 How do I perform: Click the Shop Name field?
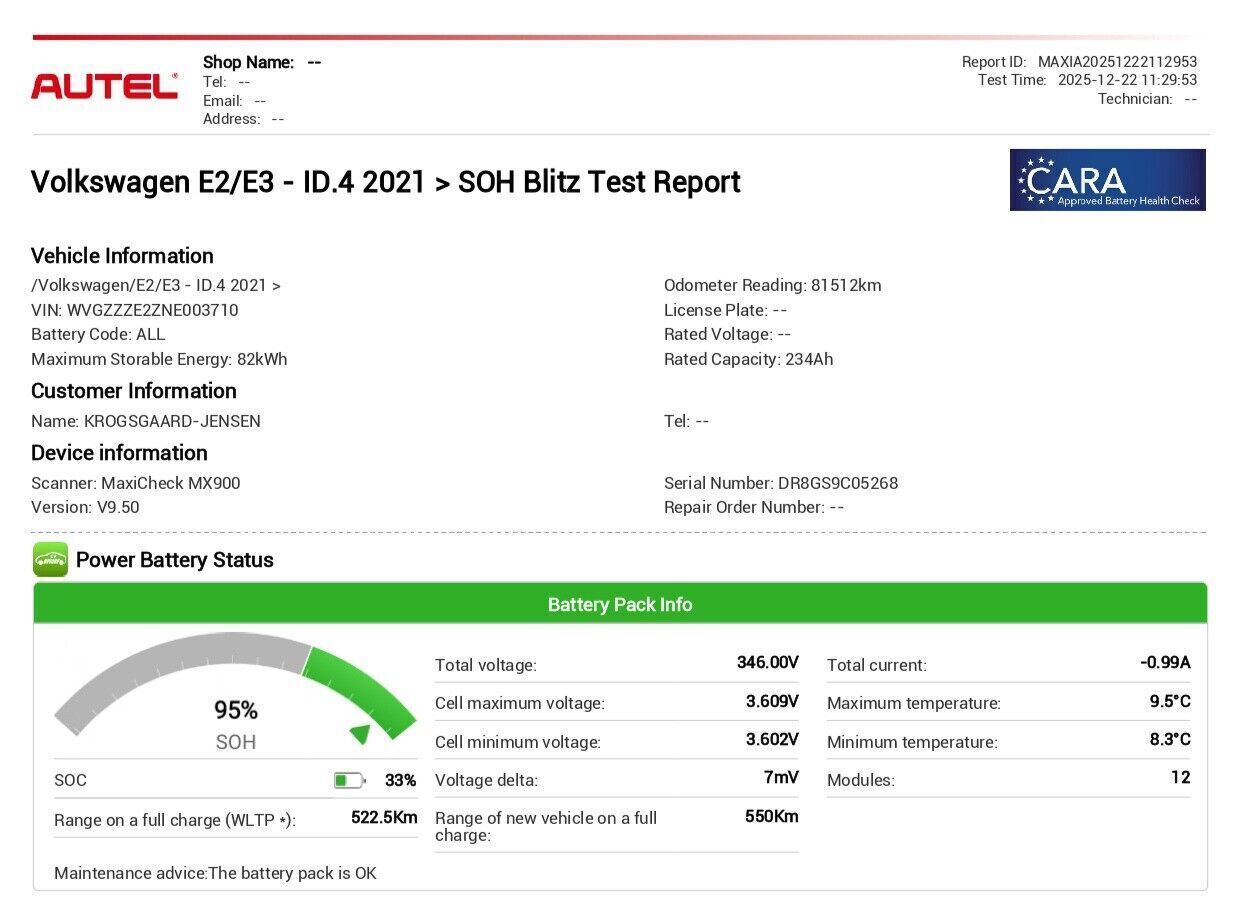coord(262,62)
